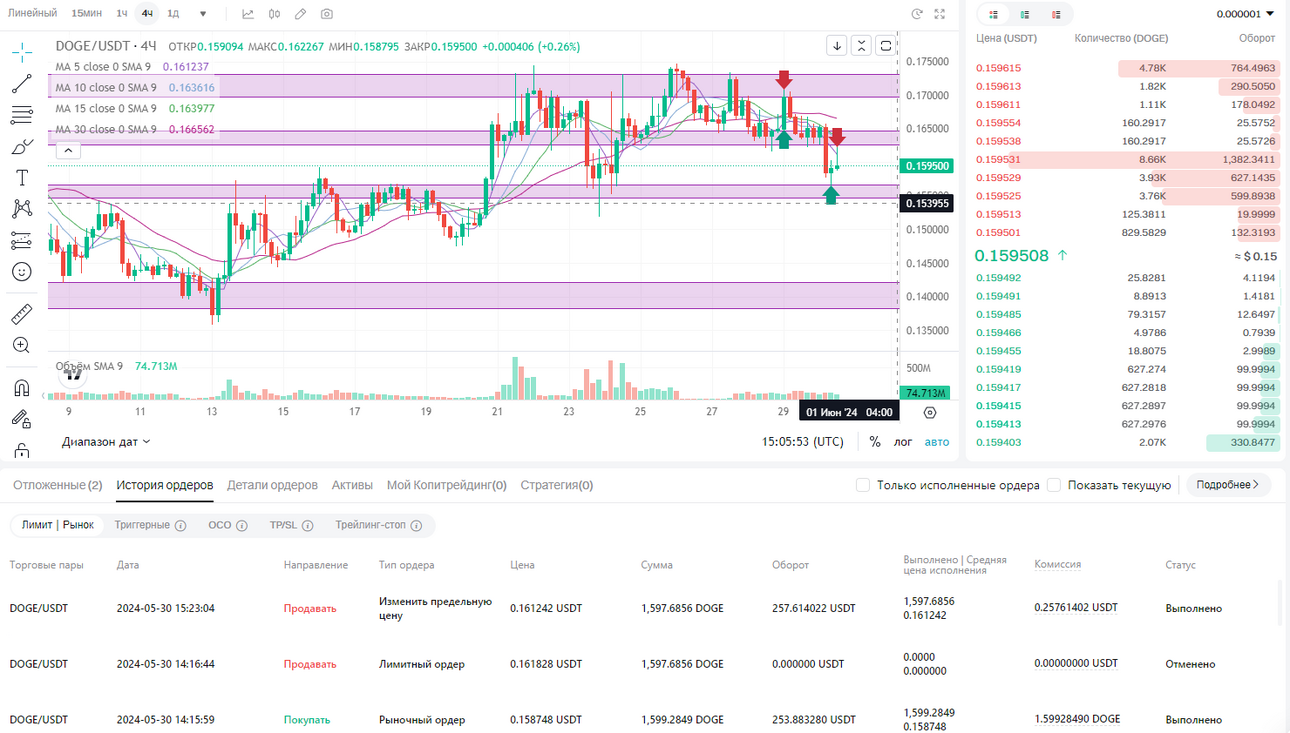Screen dimensions: 1290x733
Task: Open the Отложенные (2) tab
Action: pyautogui.click(x=58, y=485)
